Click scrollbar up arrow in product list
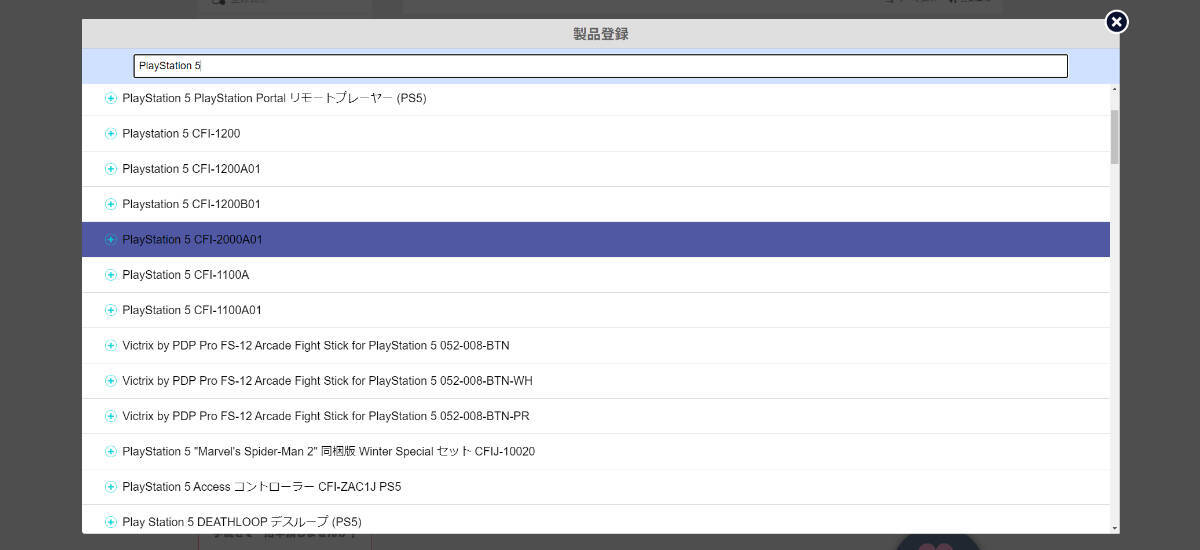1200x550 pixels. click(x=1114, y=91)
